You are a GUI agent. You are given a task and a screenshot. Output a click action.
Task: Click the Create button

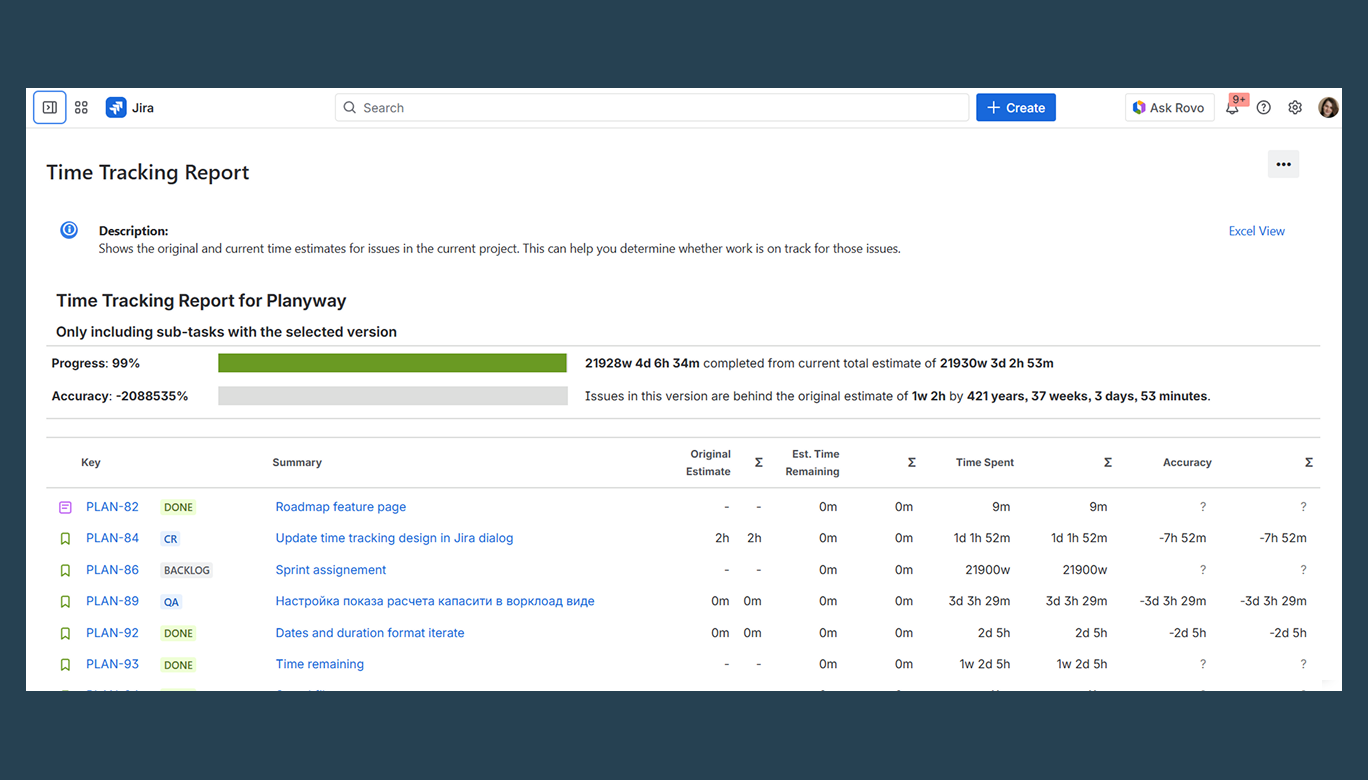click(1016, 108)
